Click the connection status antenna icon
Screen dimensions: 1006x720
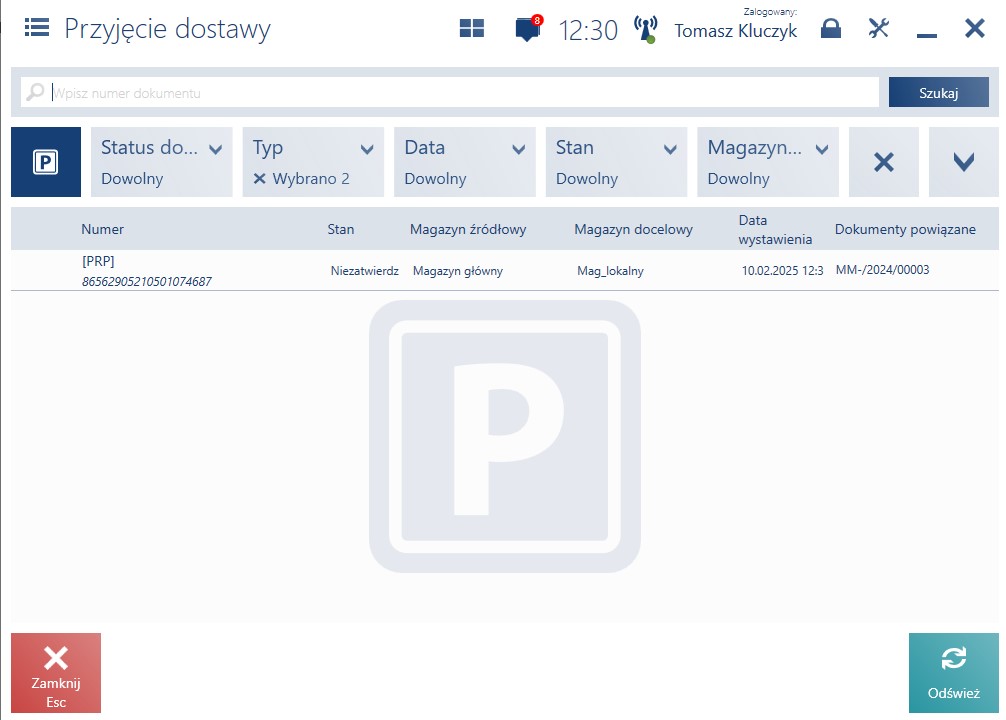point(645,30)
